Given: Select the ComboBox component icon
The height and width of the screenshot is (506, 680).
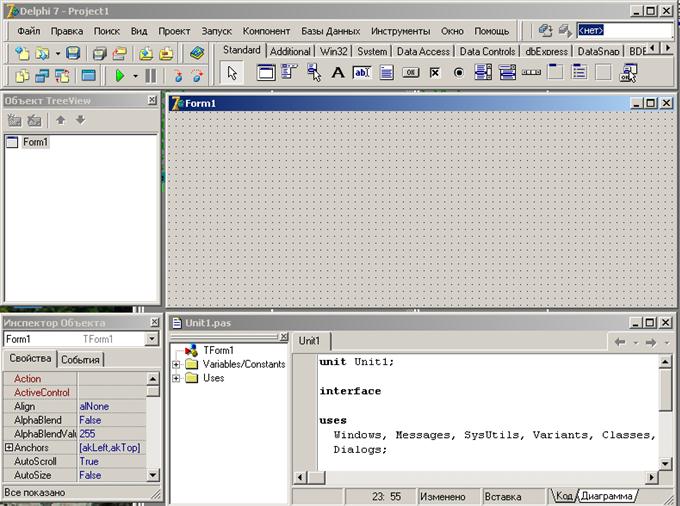Looking at the screenshot, I should [x=507, y=72].
